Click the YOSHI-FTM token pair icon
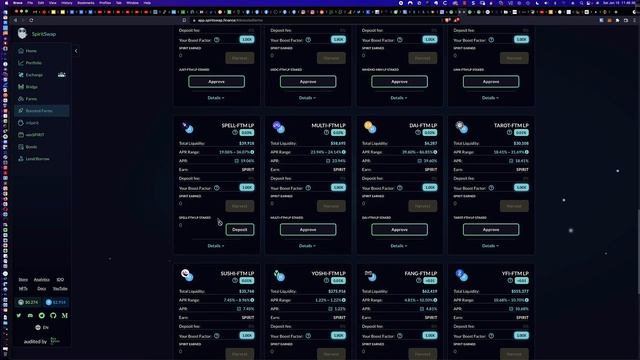This screenshot has height=360, width=640. pos(279,275)
